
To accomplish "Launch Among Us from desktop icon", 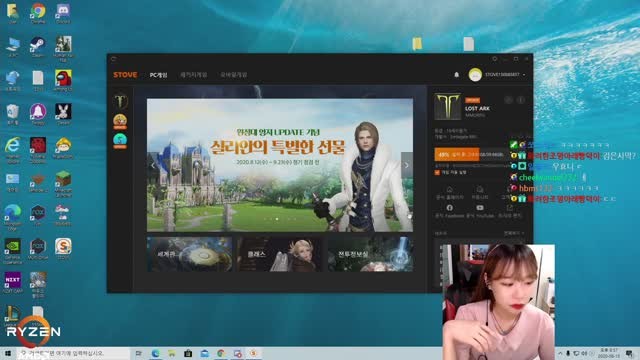I will click(x=63, y=78).
